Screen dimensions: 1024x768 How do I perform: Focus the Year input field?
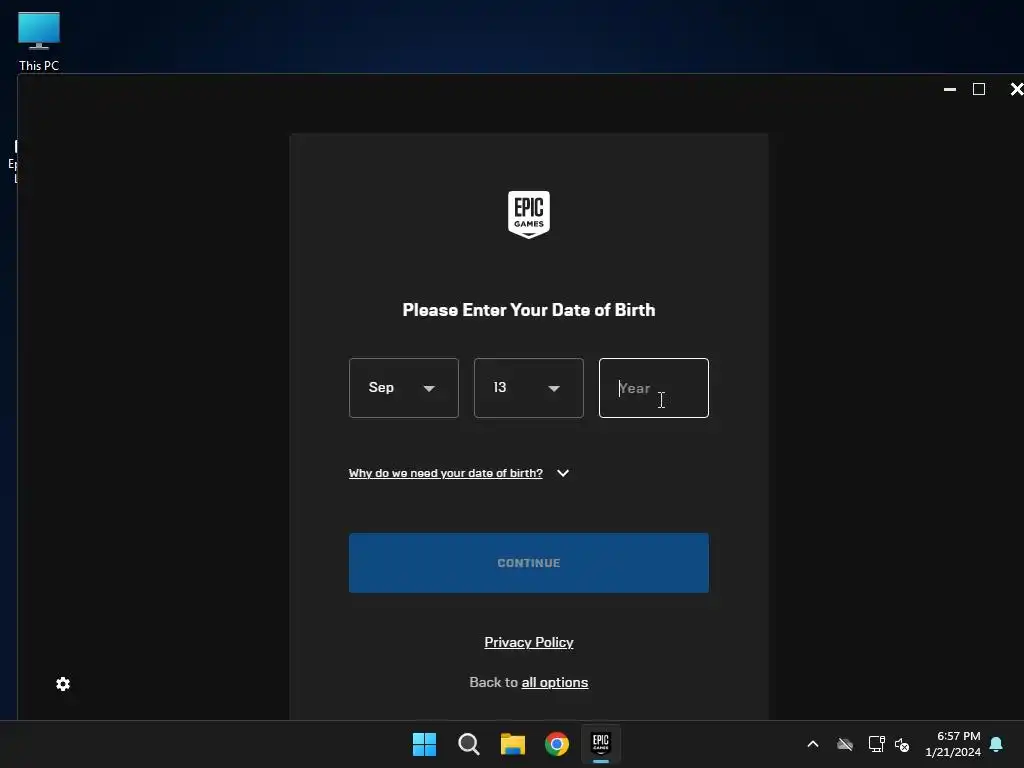pos(654,388)
